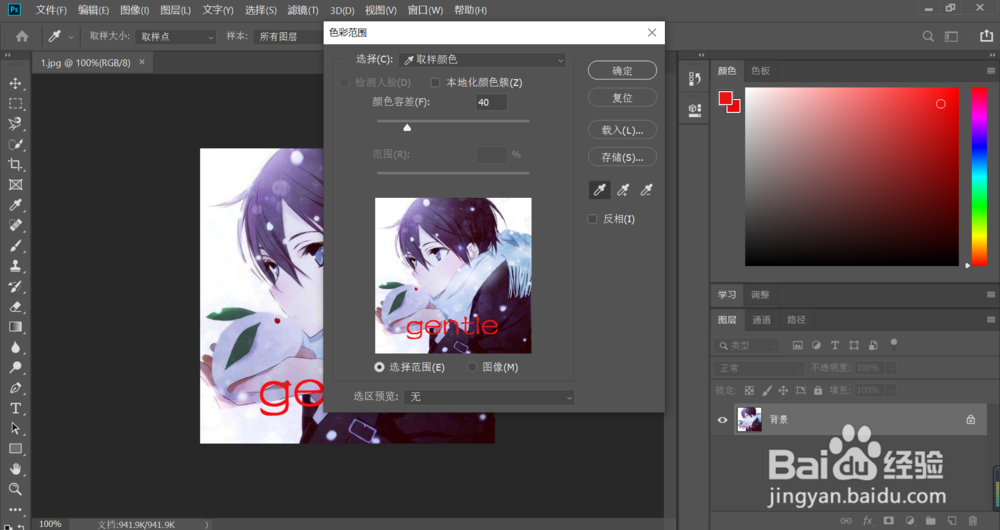Click the create new layer icon

click(952, 520)
